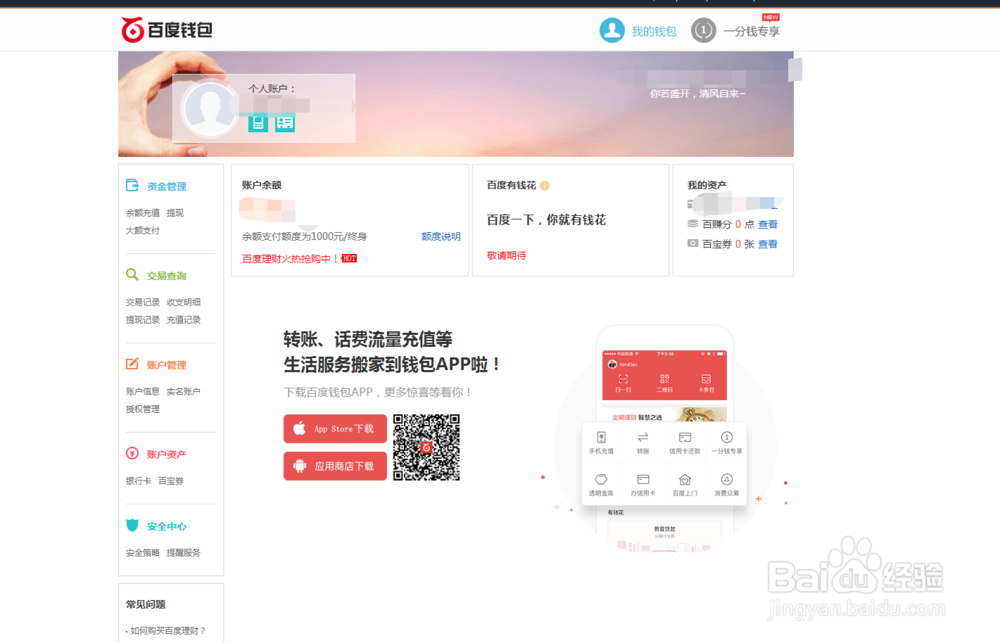Viewport: 1000px width, 643px height.
Task: Click the text 百度一下，你就有钱花
Action: [547, 220]
